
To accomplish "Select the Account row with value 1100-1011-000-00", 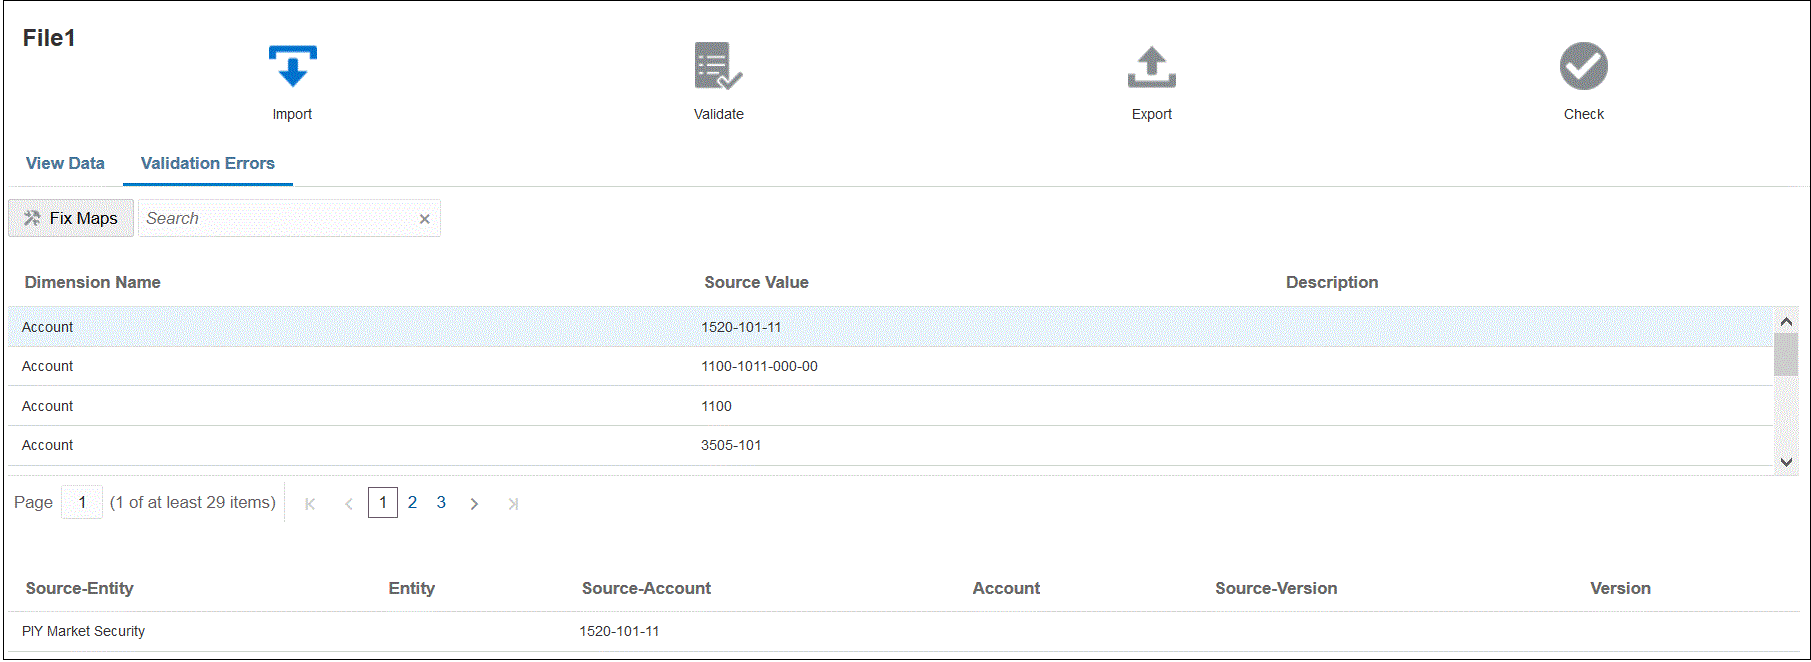I will [x=759, y=366].
